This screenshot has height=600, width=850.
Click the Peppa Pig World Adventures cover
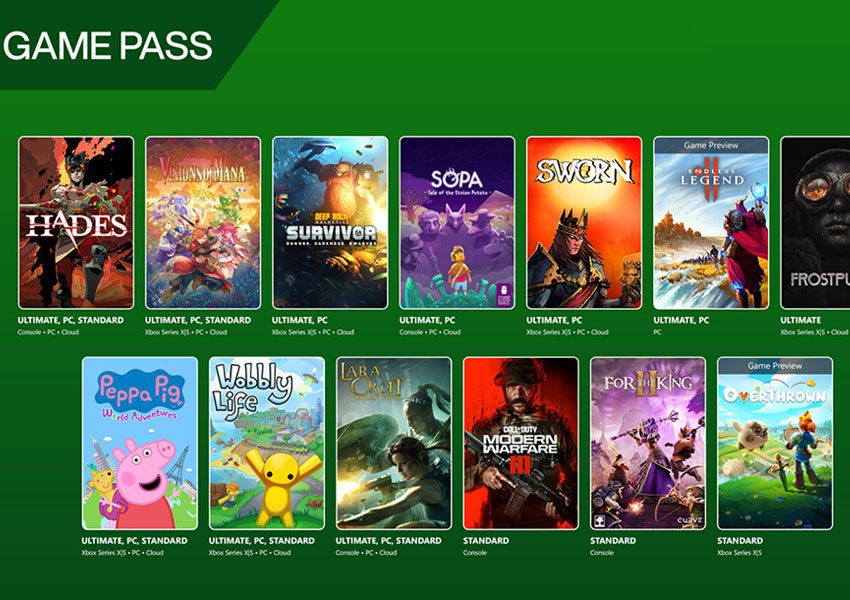[140, 443]
